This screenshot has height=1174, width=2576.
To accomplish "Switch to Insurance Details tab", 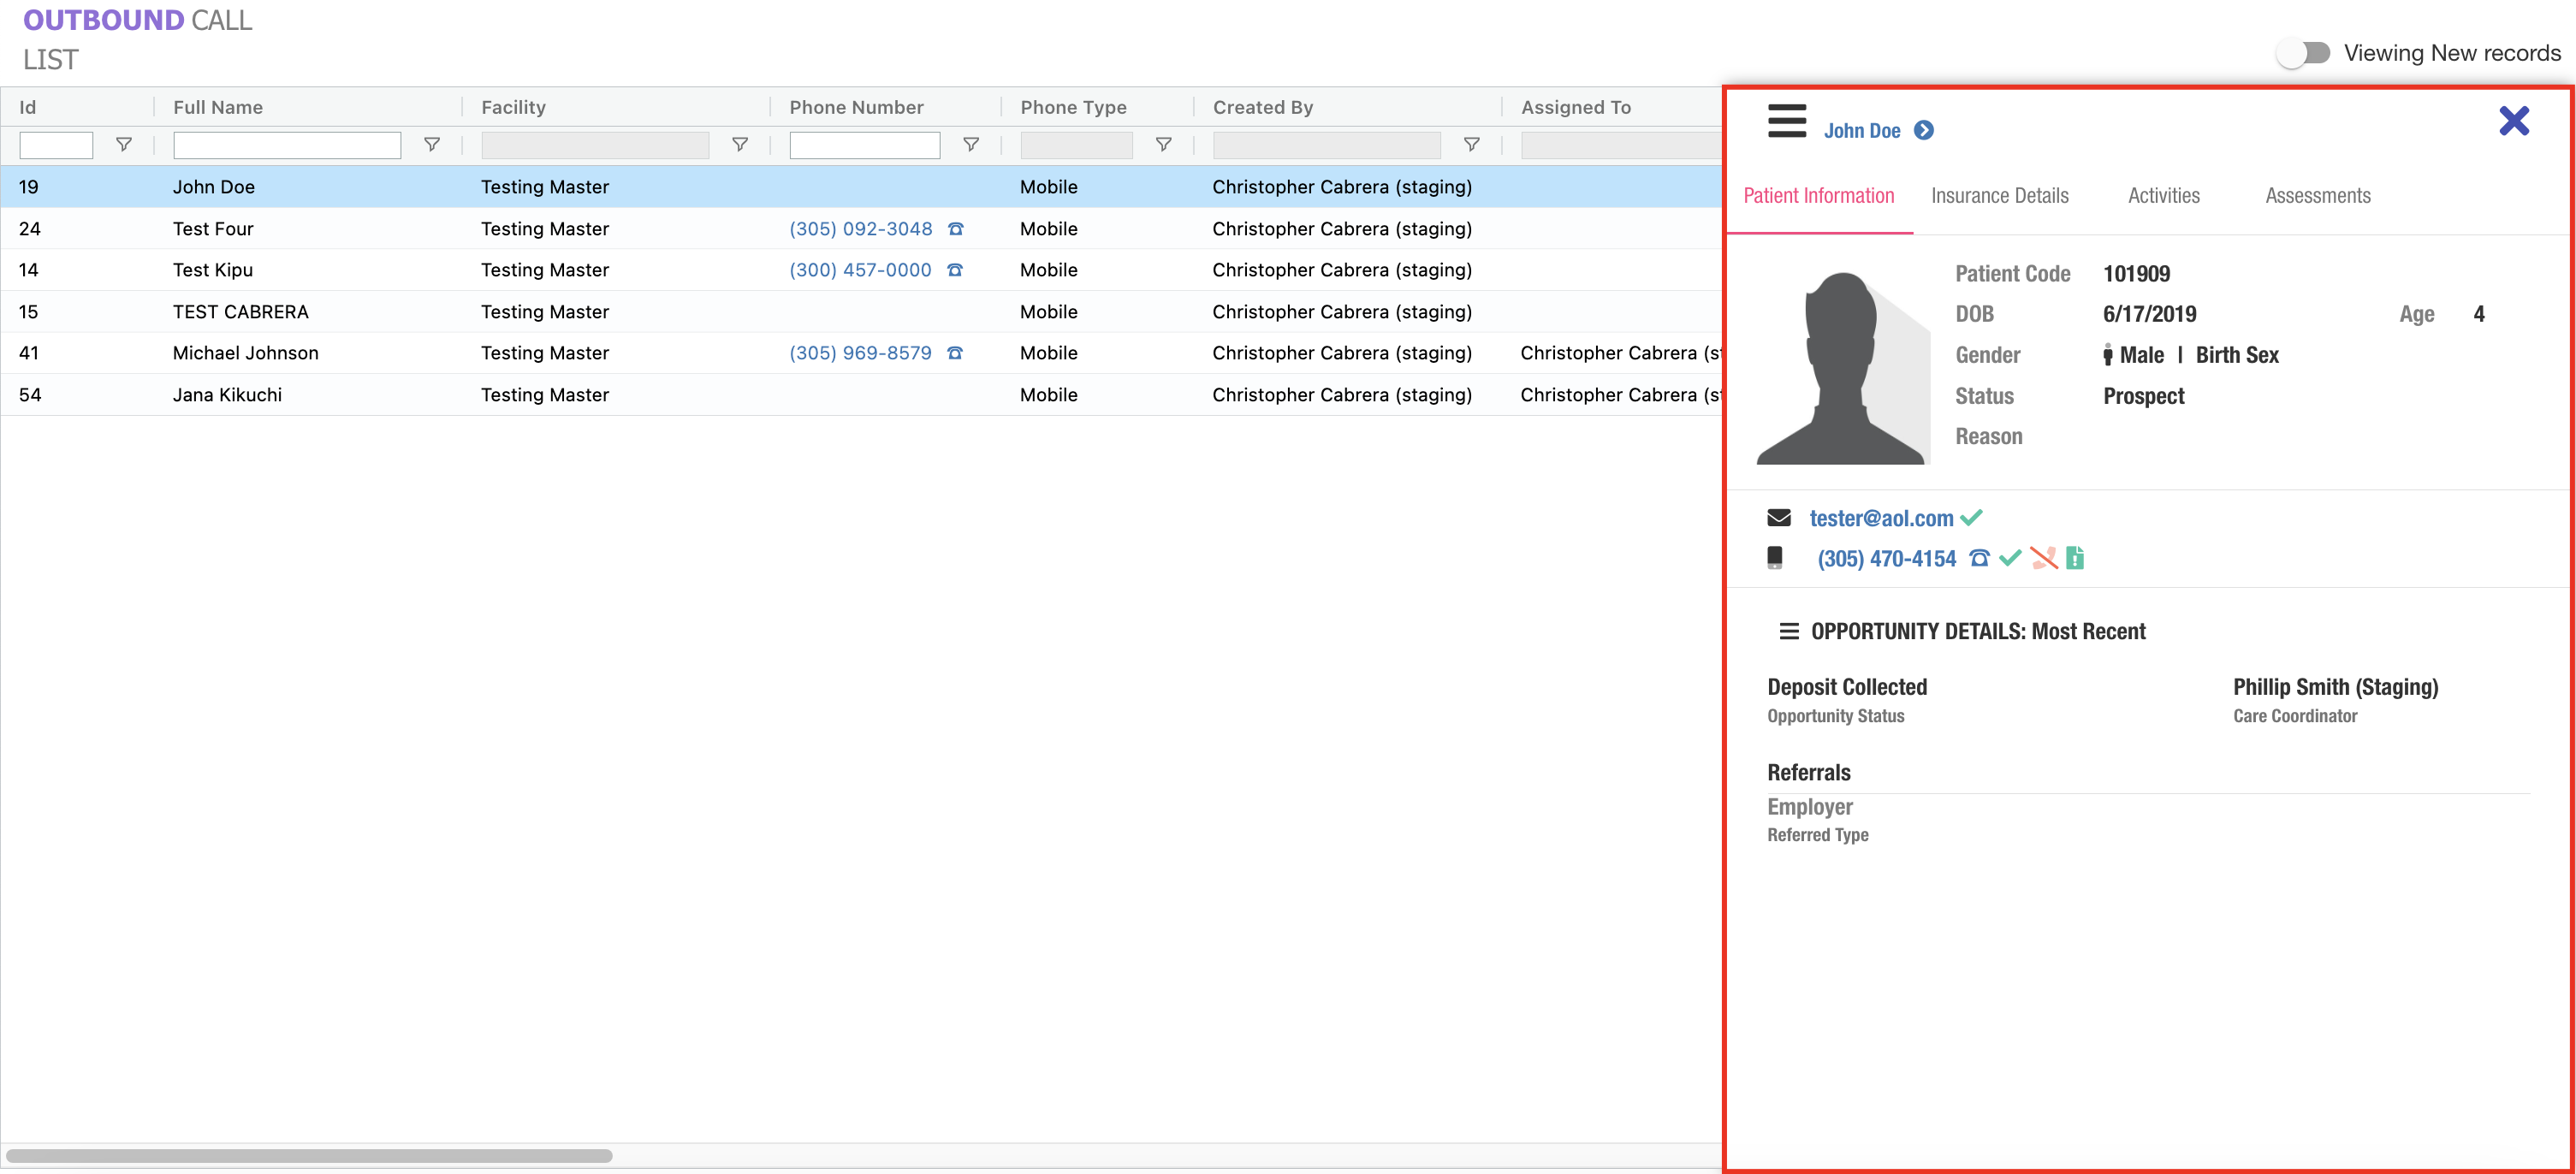I will coord(1999,196).
